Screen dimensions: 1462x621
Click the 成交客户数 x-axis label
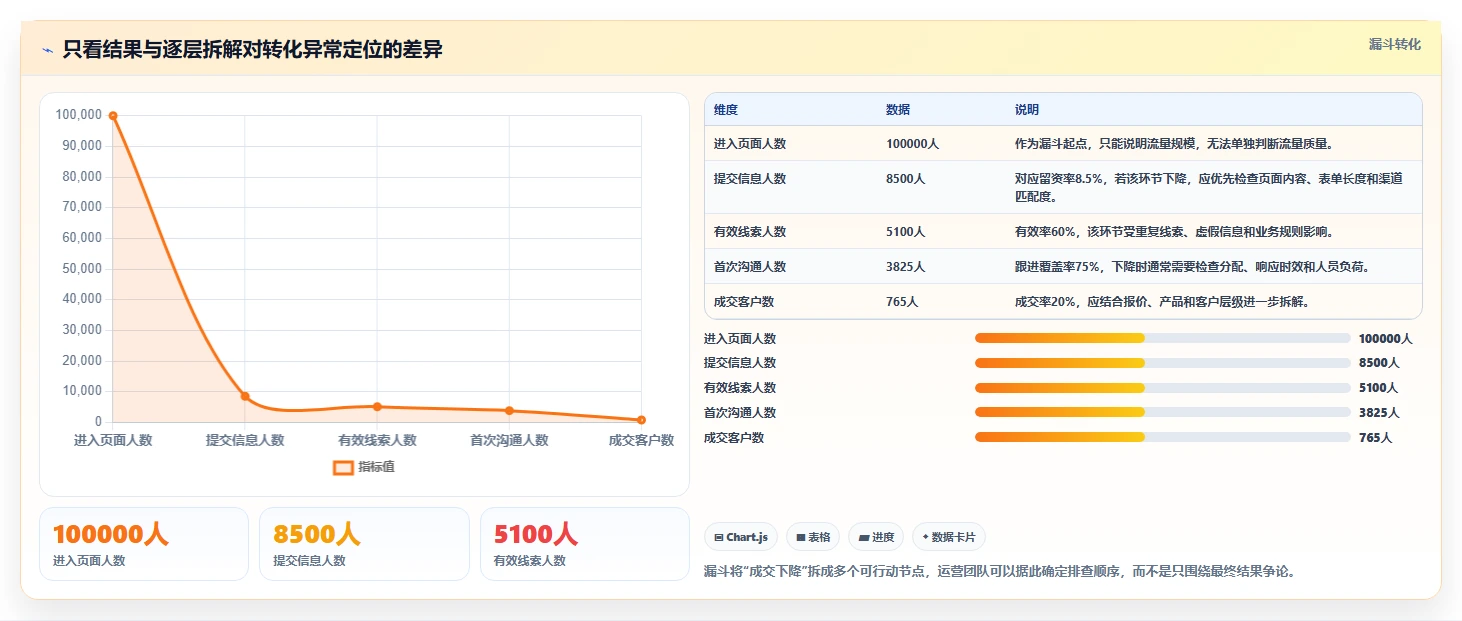[641, 440]
